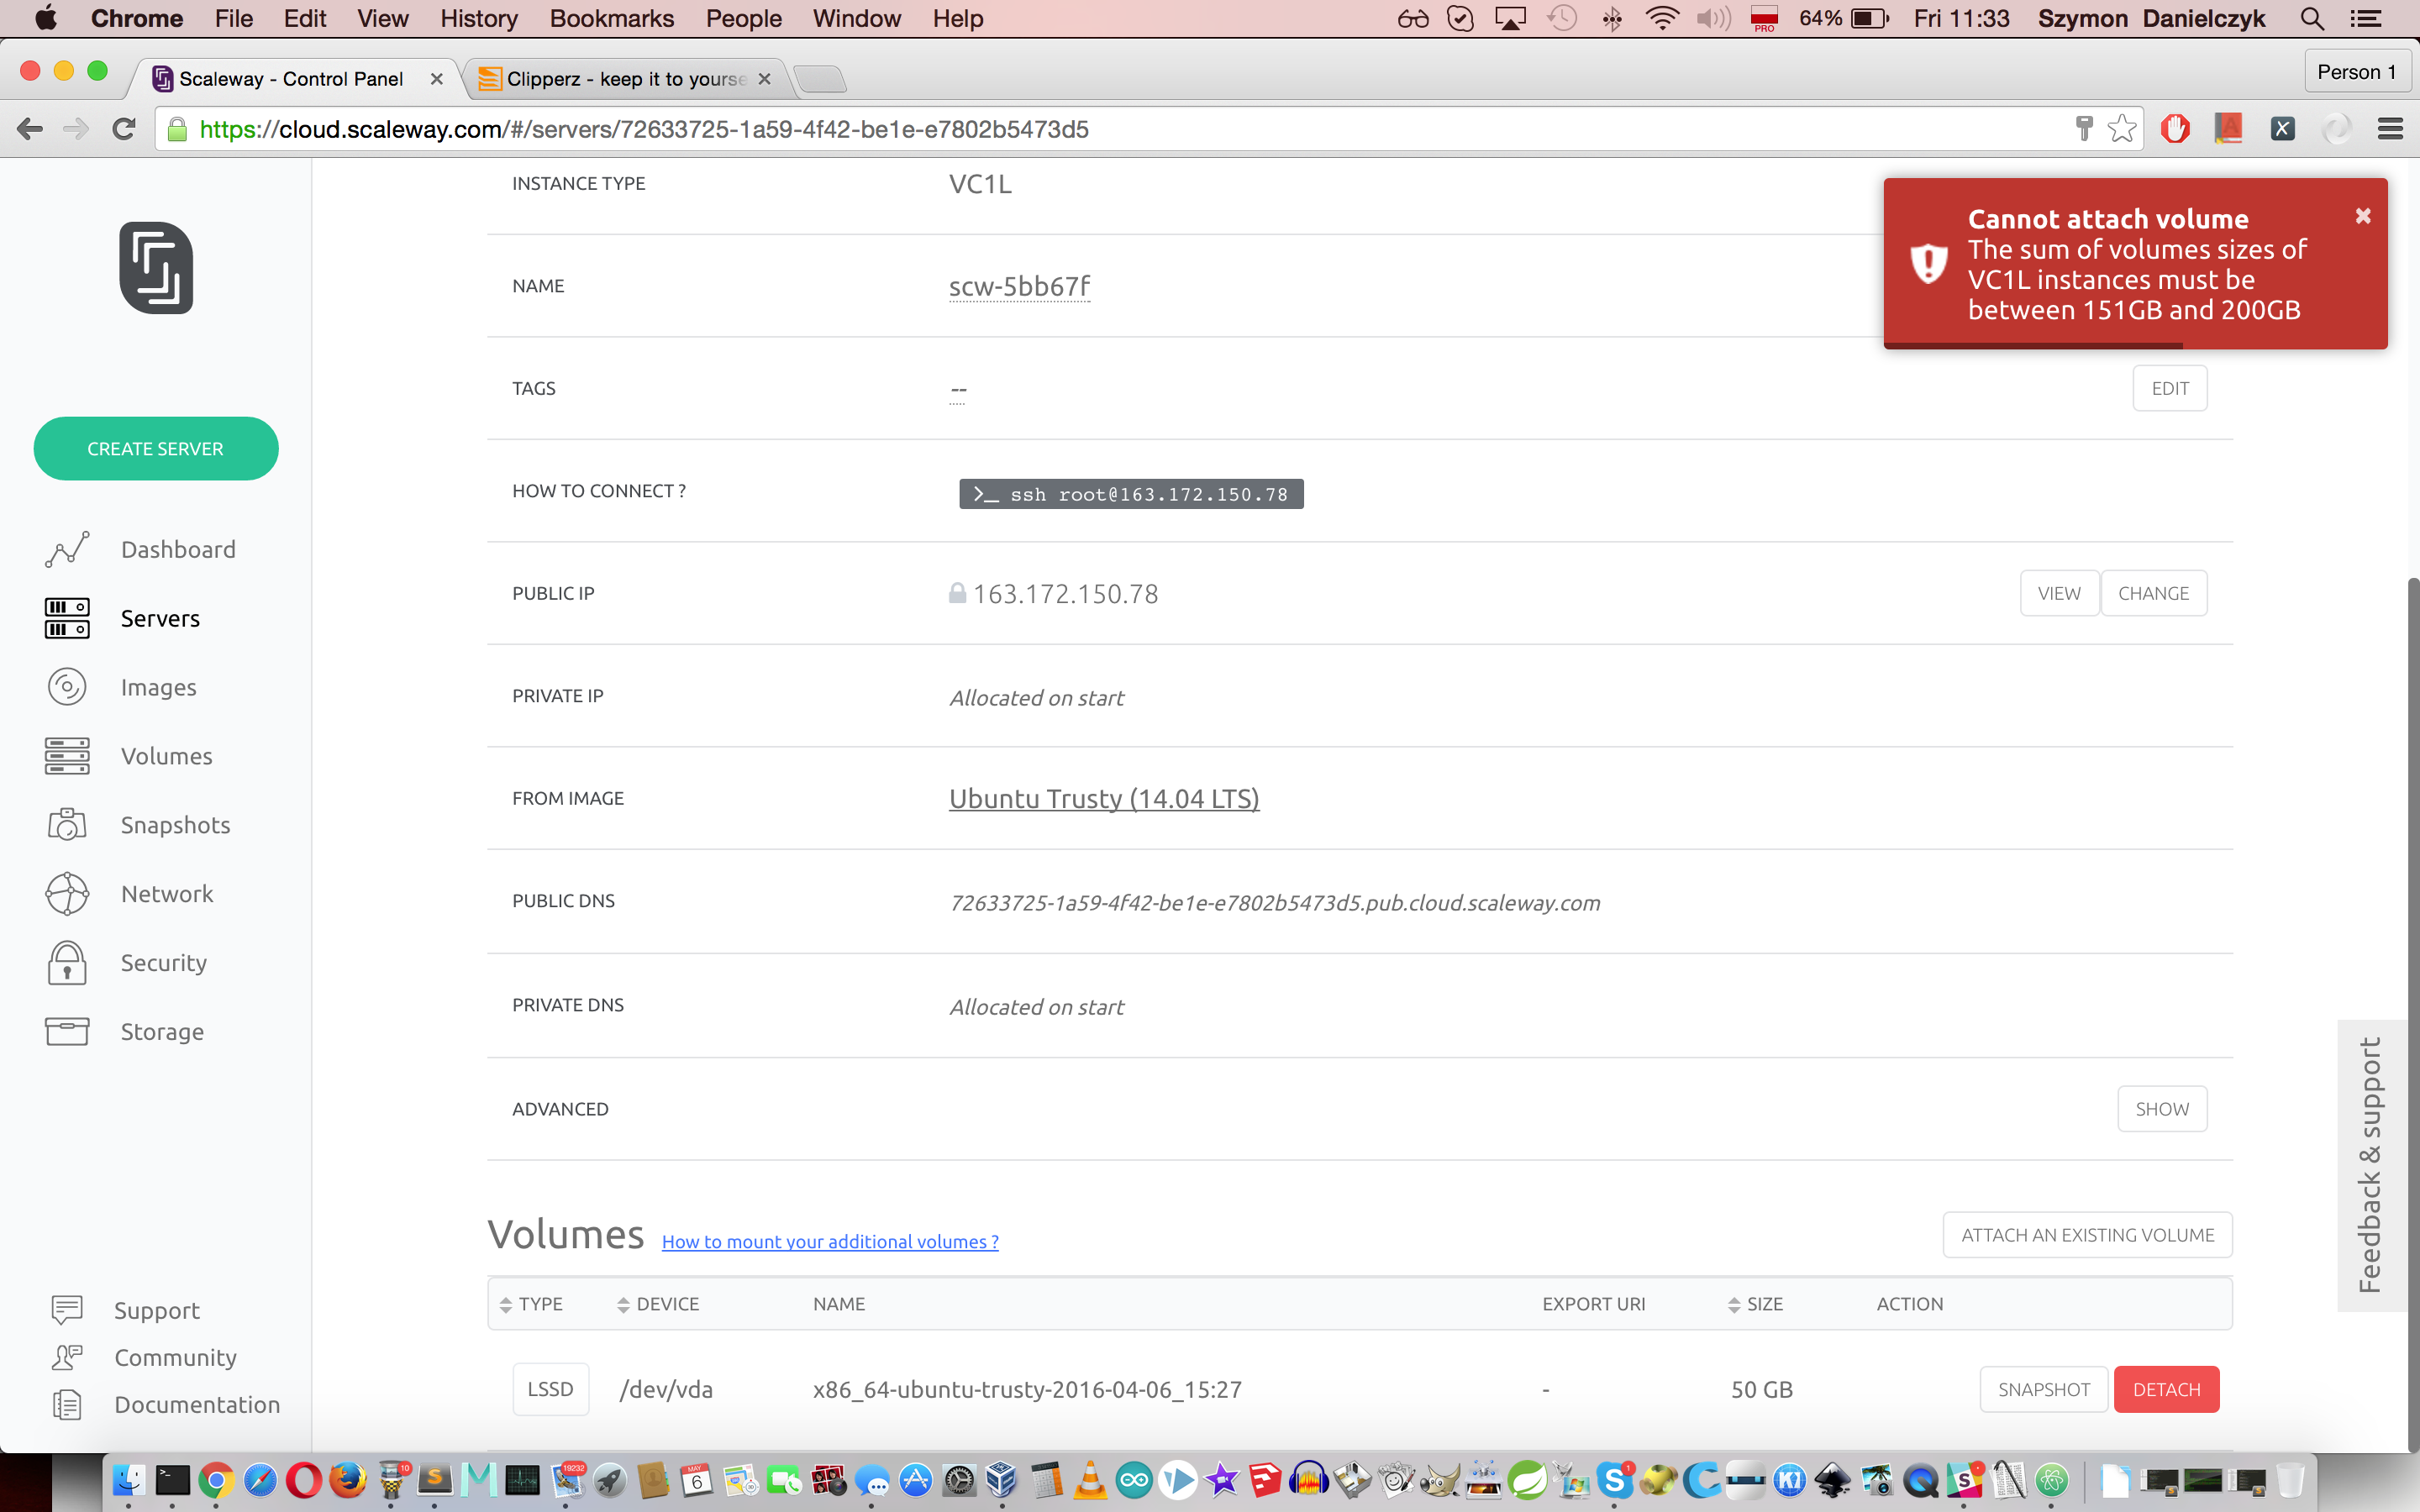2420x1512 pixels.
Task: Open Firefox from the Dock
Action: [x=347, y=1480]
